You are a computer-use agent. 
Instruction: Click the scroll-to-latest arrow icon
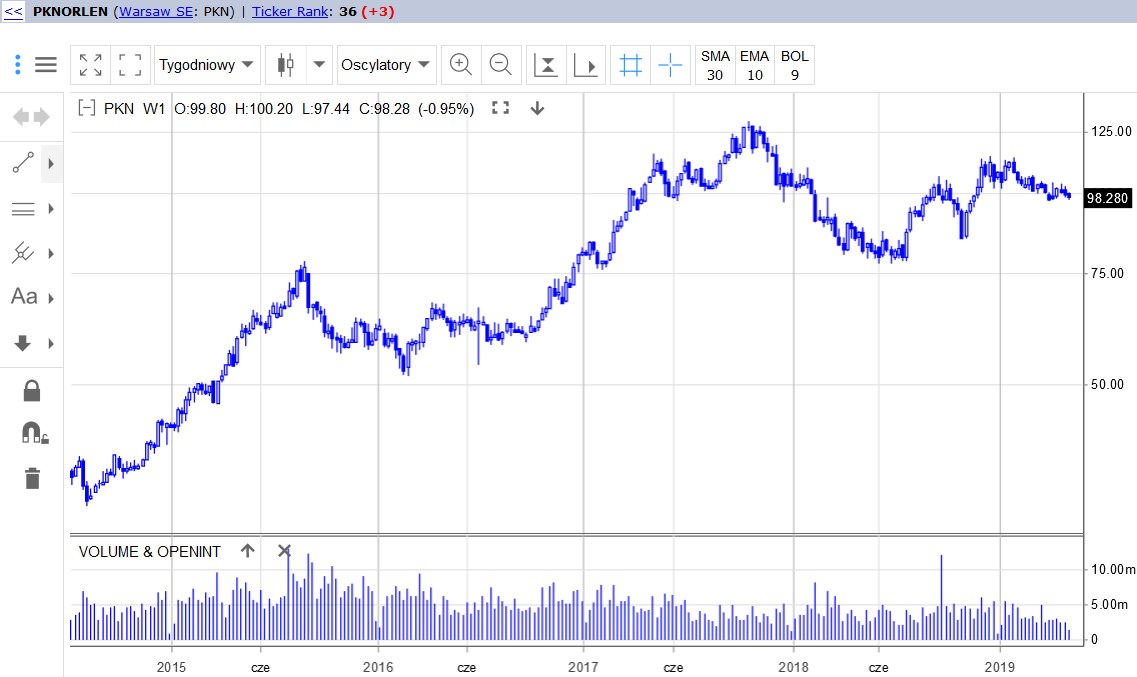tap(585, 65)
